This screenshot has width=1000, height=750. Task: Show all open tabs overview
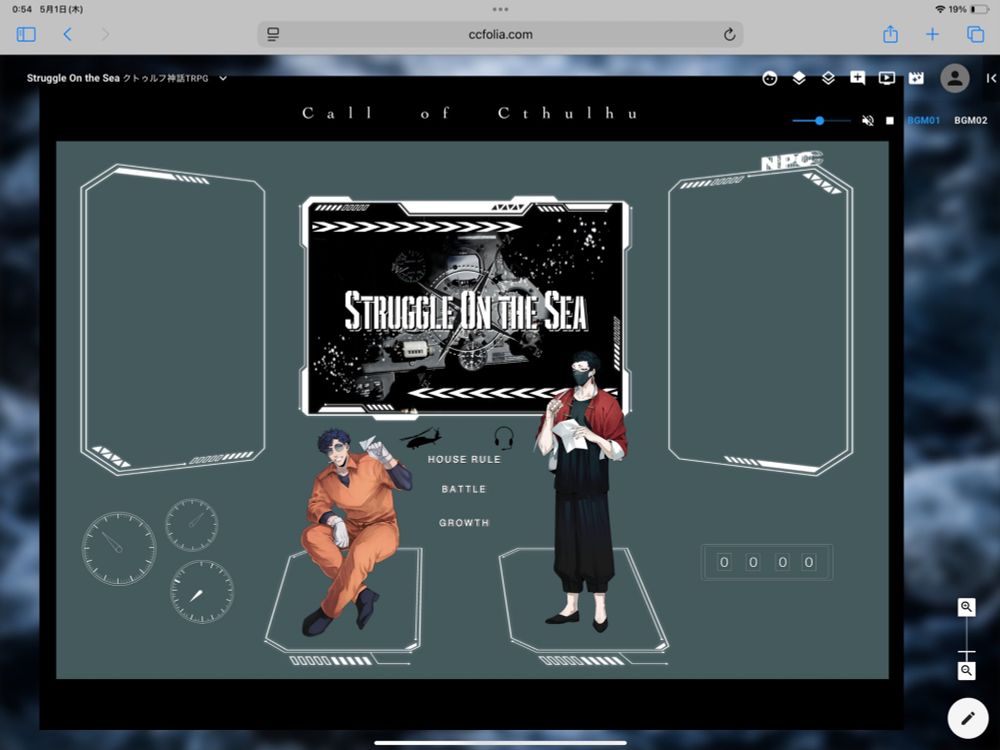(x=976, y=34)
